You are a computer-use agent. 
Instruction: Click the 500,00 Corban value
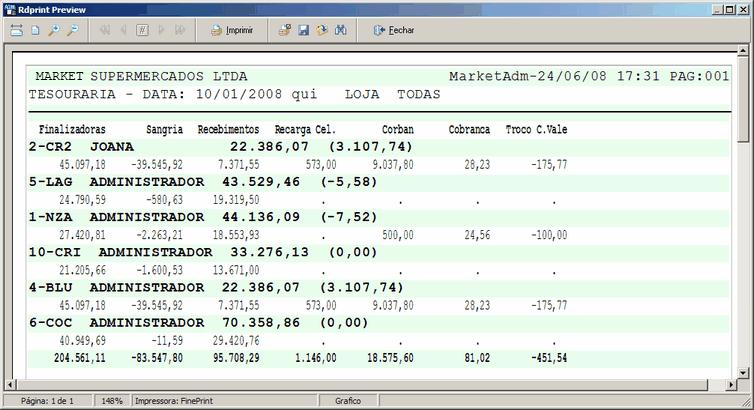coord(398,235)
